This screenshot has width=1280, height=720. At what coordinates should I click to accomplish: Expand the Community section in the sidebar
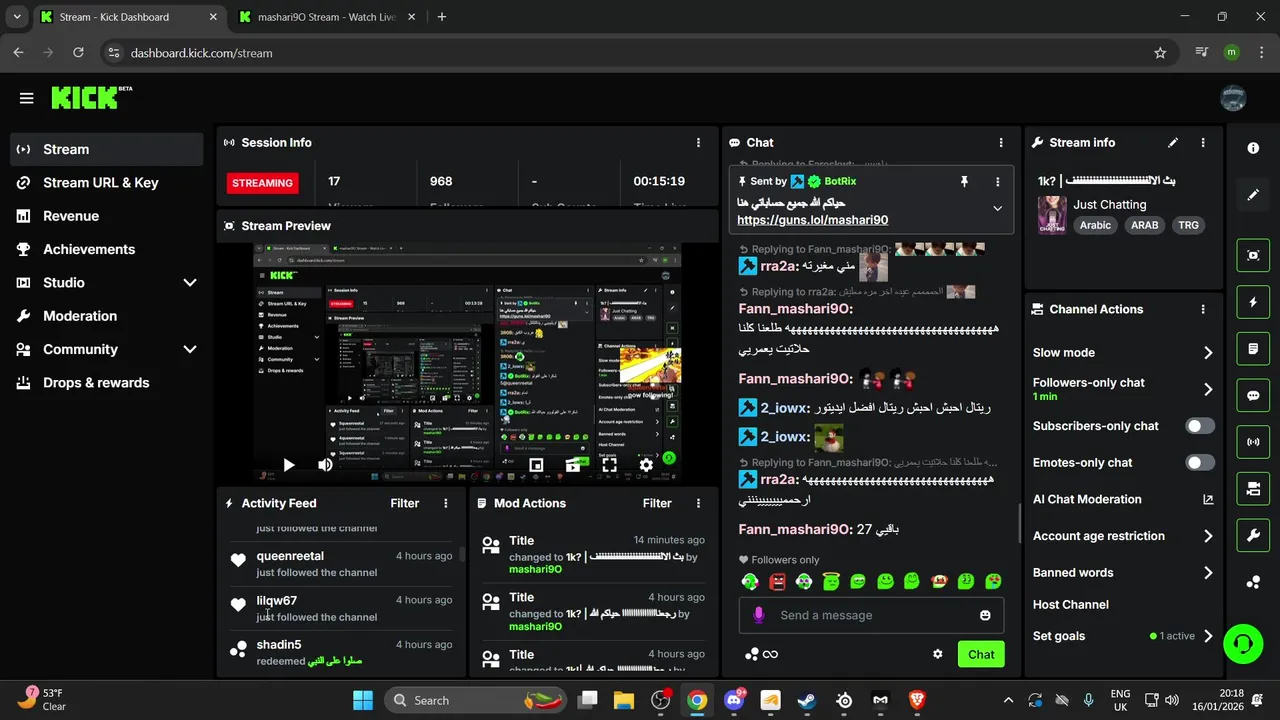point(190,349)
